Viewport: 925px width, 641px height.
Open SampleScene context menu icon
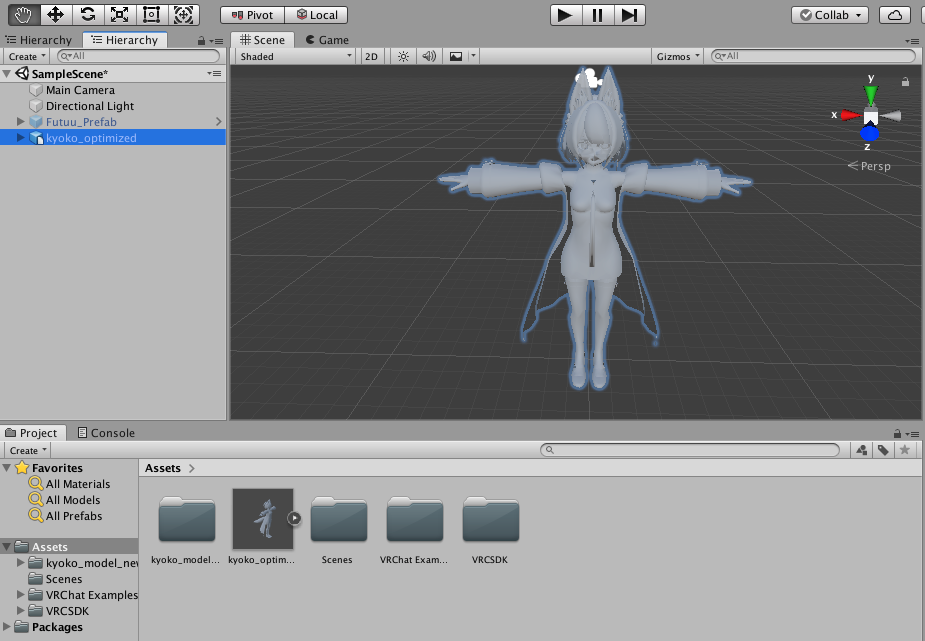click(214, 74)
